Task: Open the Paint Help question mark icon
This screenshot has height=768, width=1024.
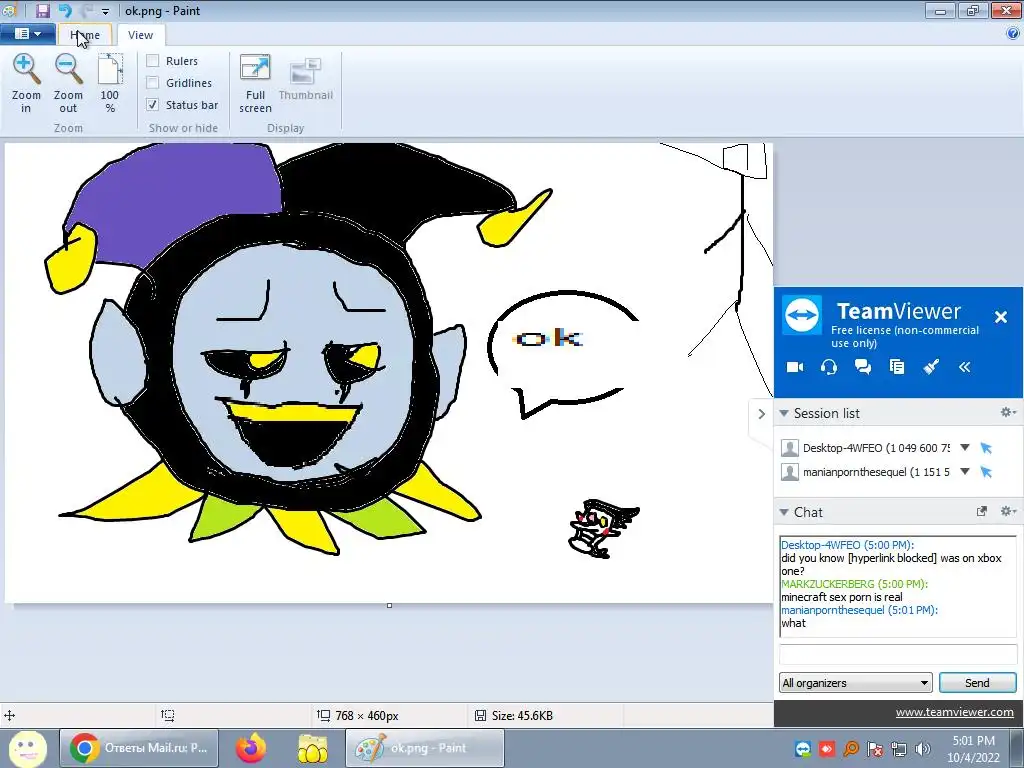Action: (1013, 34)
